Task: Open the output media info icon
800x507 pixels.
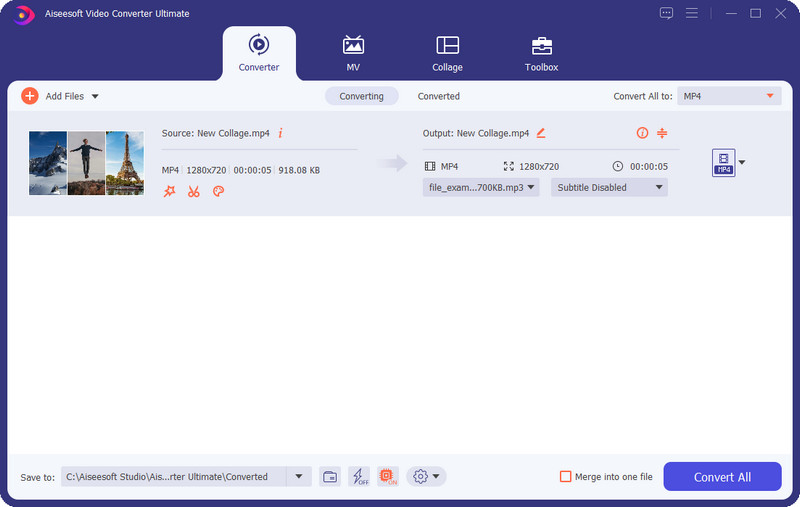Action: [642, 133]
